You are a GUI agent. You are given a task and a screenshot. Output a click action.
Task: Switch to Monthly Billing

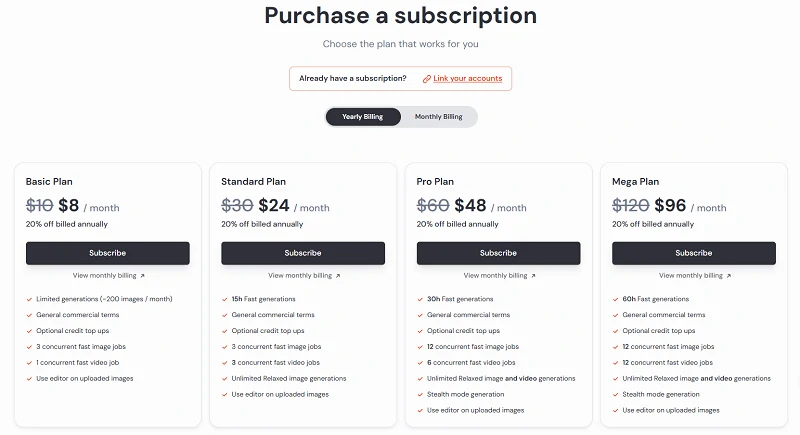point(438,117)
